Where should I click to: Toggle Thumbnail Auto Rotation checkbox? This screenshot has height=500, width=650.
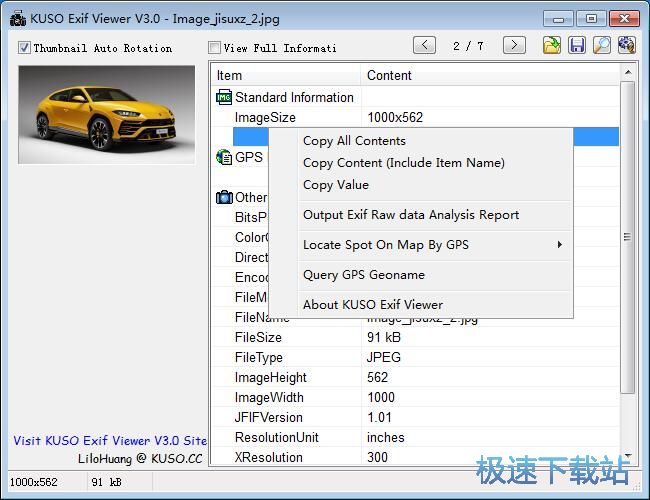[x=25, y=48]
